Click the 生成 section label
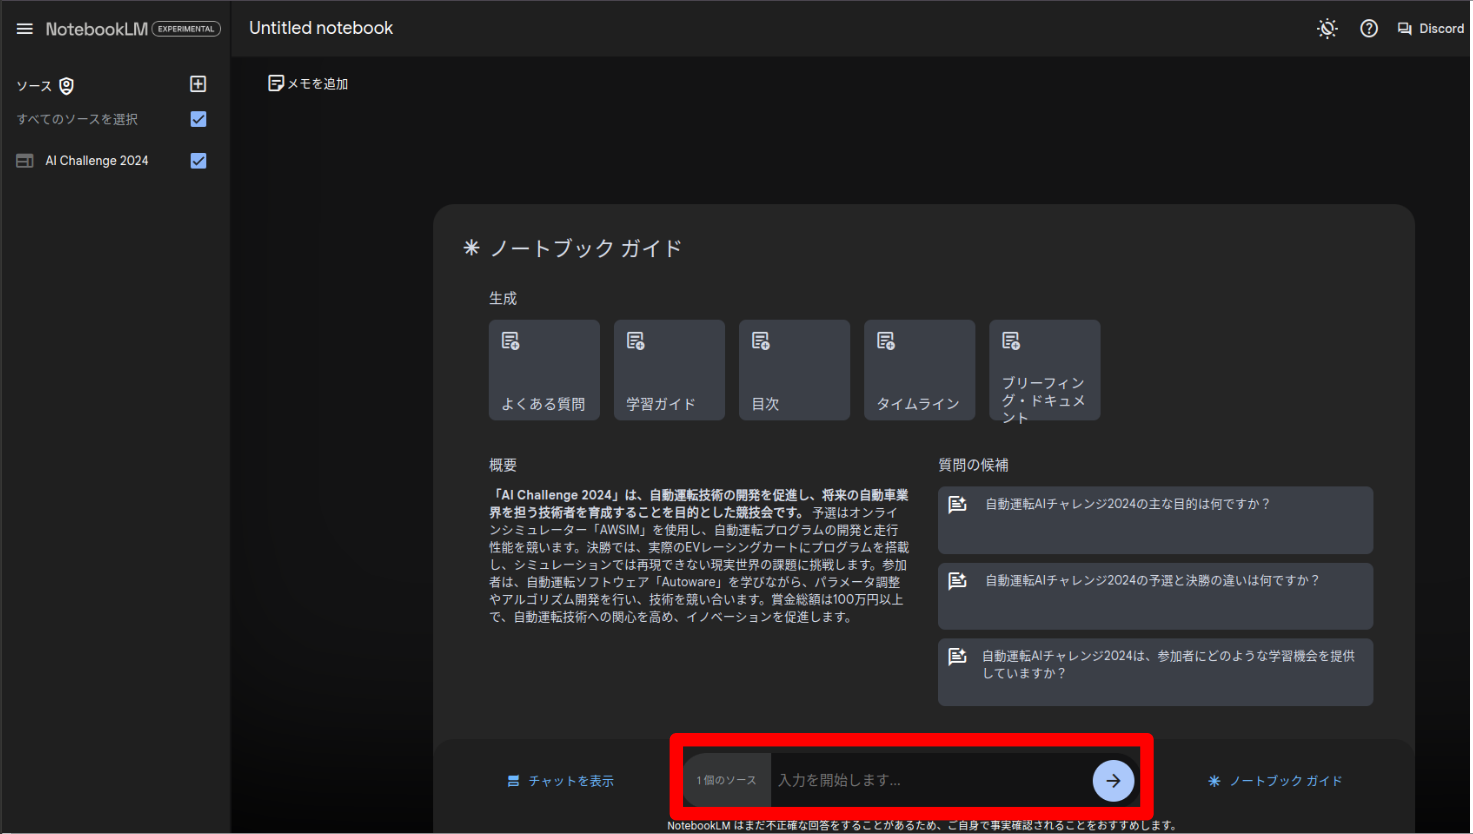Viewport: 1473px width, 834px height. click(x=503, y=298)
